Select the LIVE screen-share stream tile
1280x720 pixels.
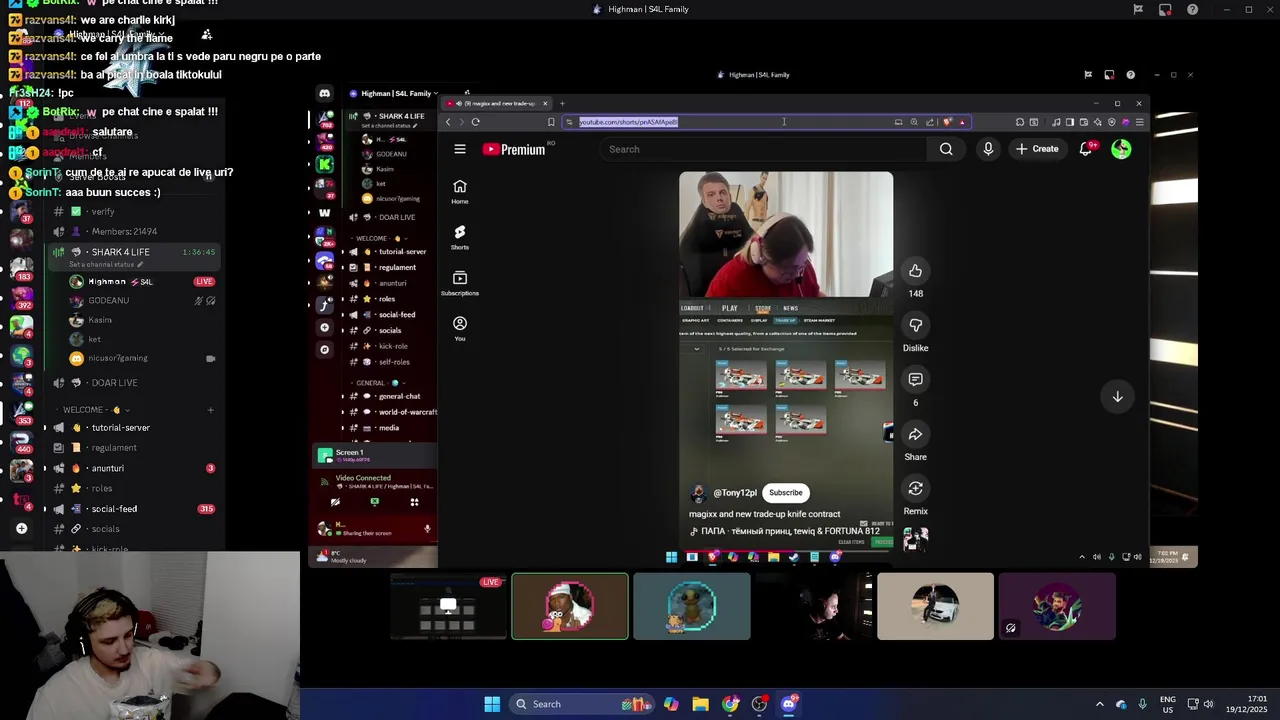(448, 606)
